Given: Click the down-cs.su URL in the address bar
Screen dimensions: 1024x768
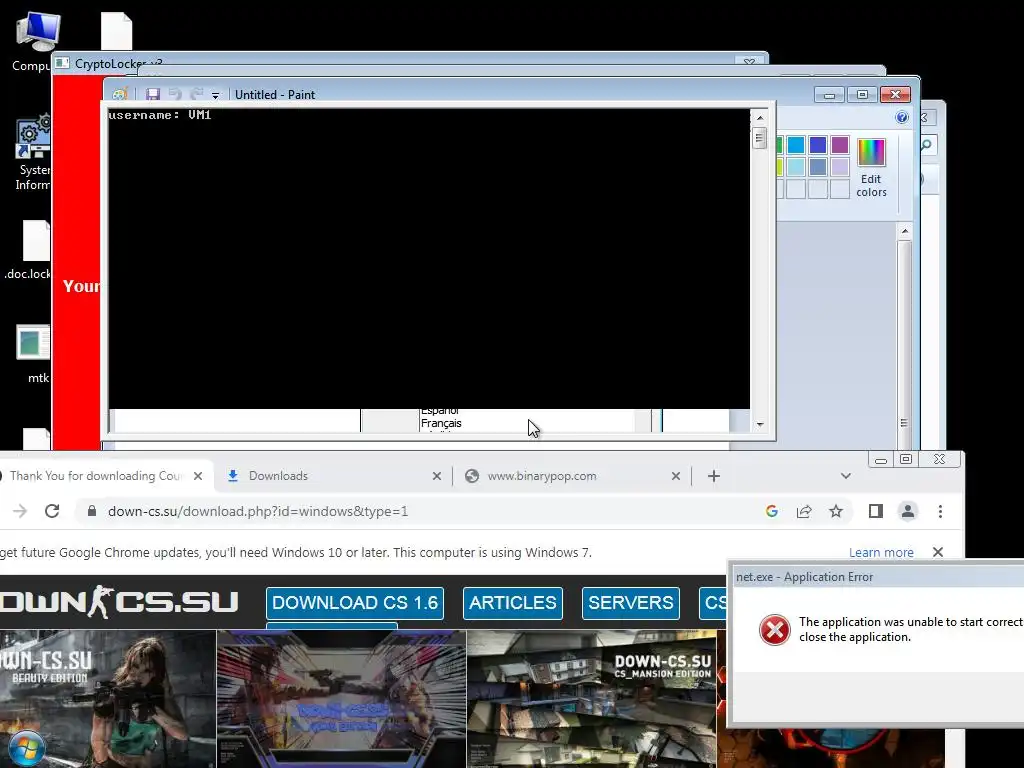Looking at the screenshot, I should tap(258, 511).
